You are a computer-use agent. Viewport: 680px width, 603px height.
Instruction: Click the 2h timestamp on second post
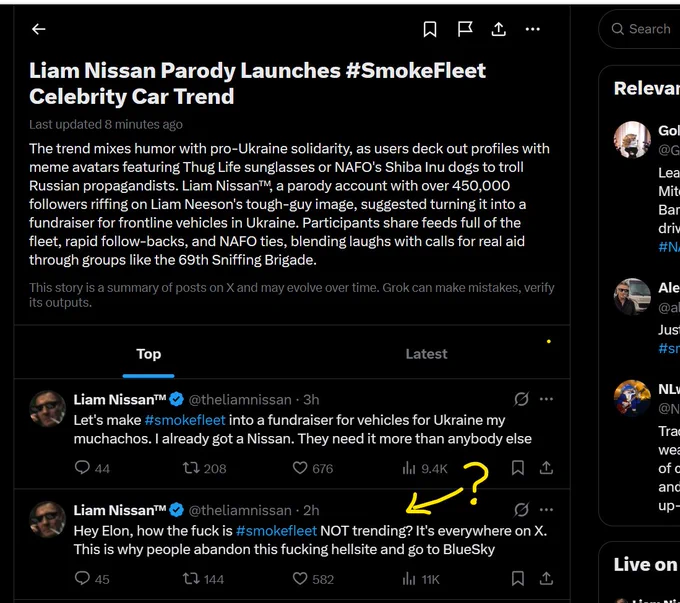311,510
